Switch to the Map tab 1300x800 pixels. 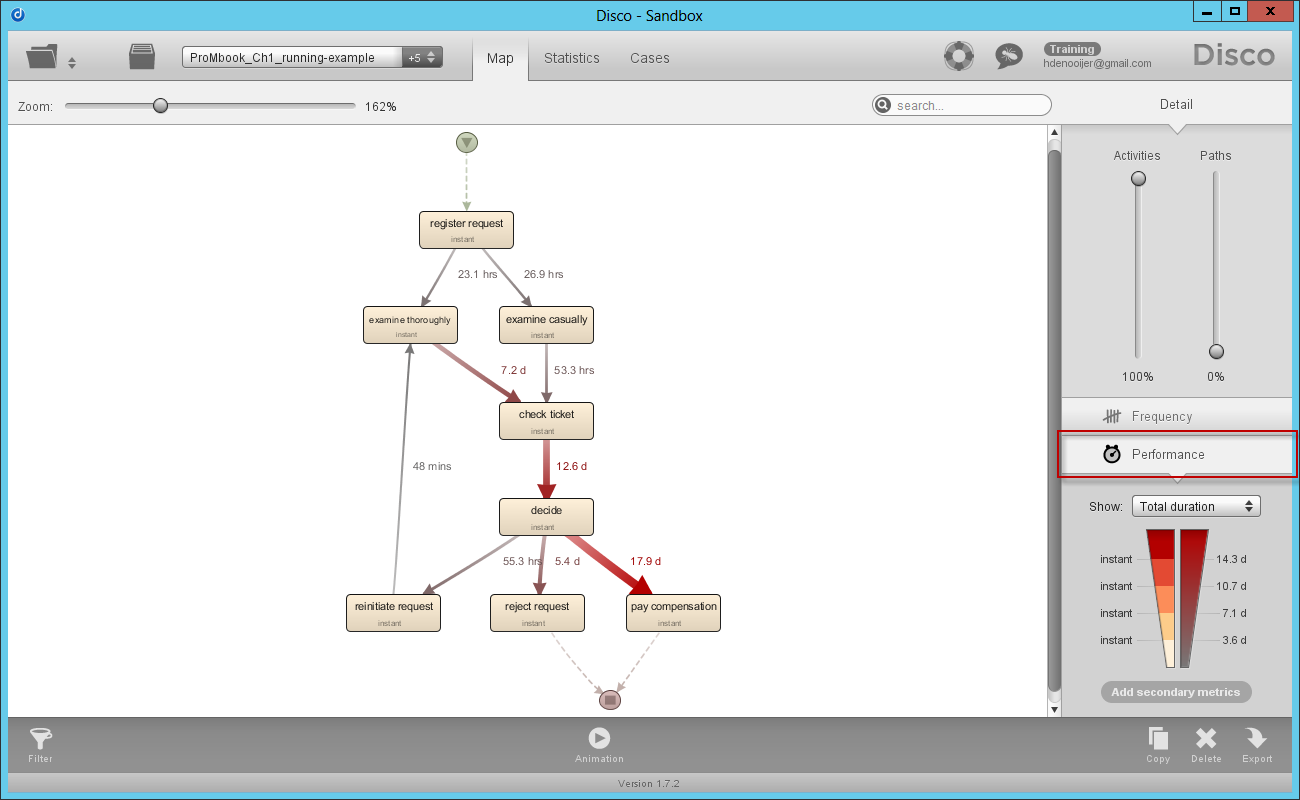500,58
